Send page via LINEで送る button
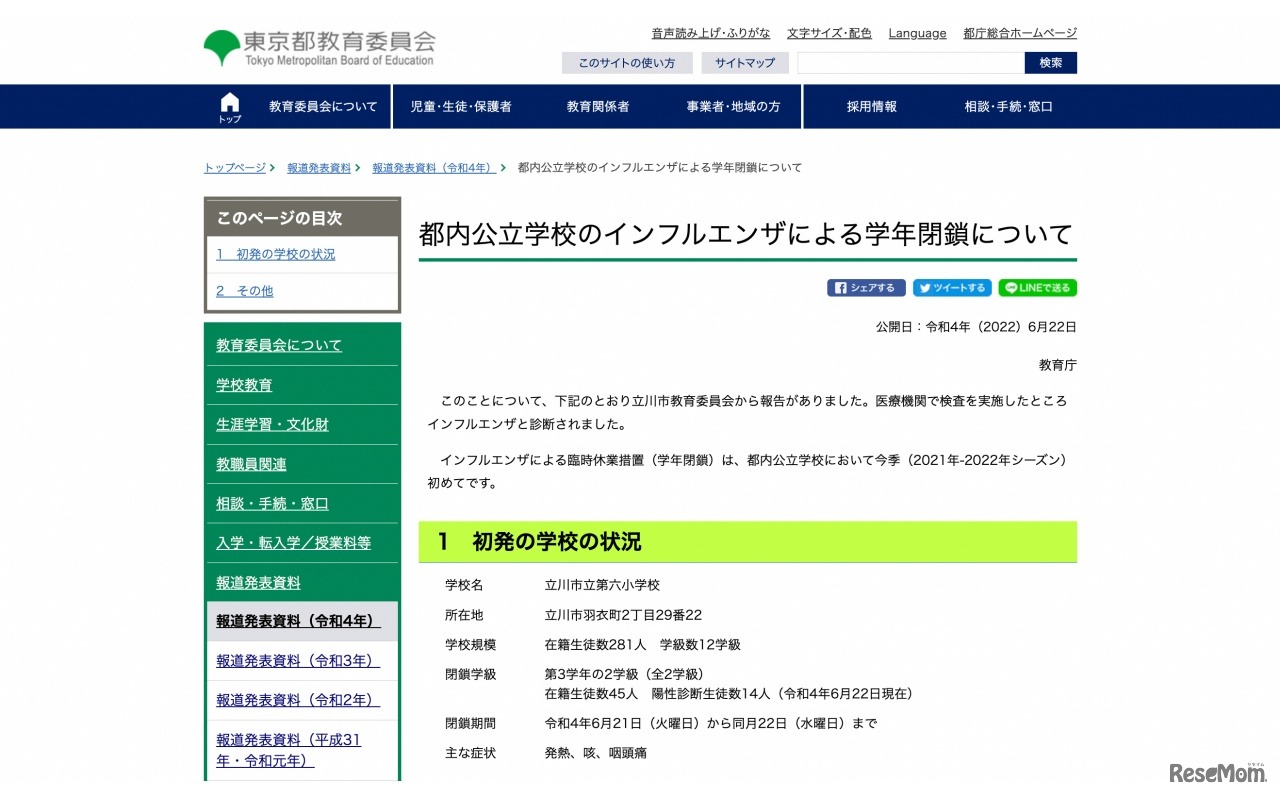1280x796 pixels. tap(1037, 288)
